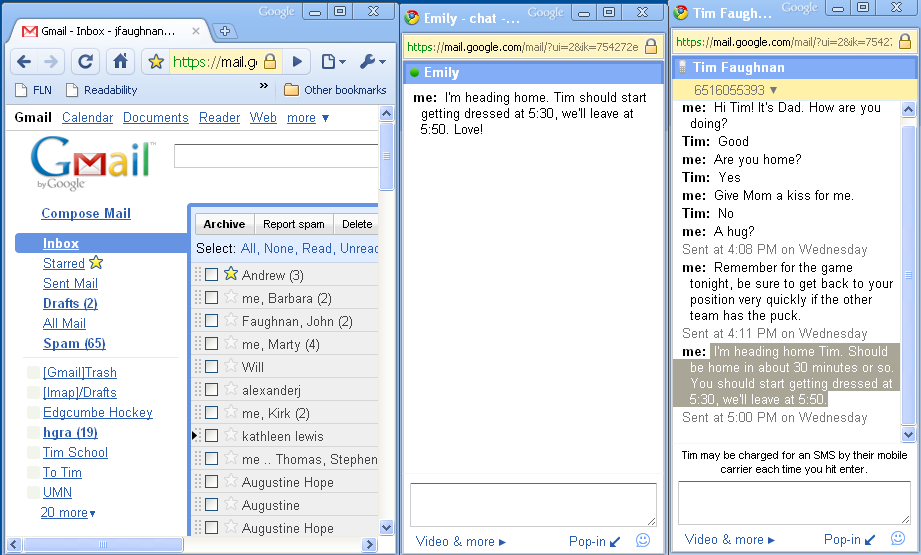Click Compose Mail
Viewport: 921px width, 555px height.
coord(86,213)
